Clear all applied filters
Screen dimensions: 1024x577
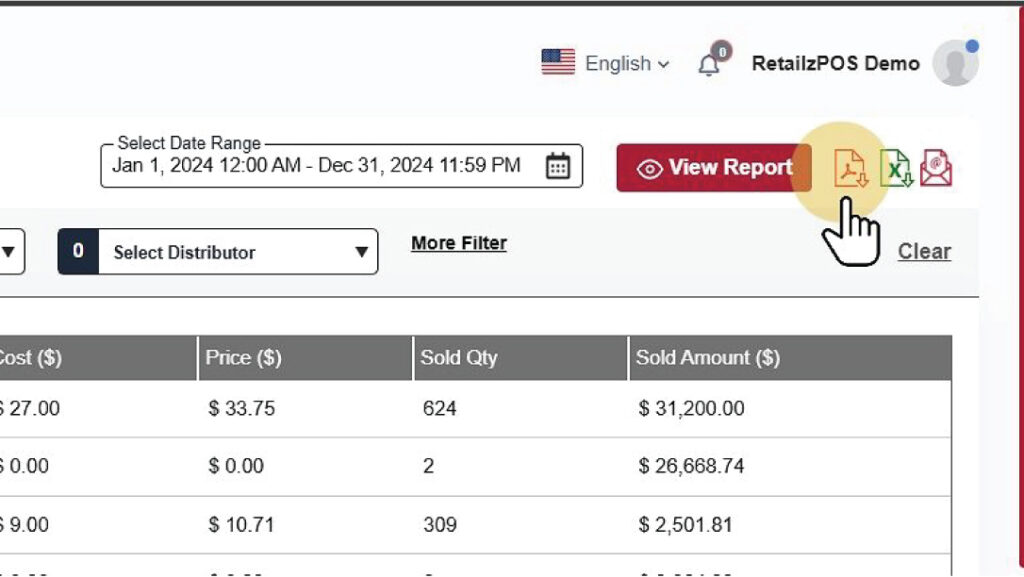click(x=924, y=252)
